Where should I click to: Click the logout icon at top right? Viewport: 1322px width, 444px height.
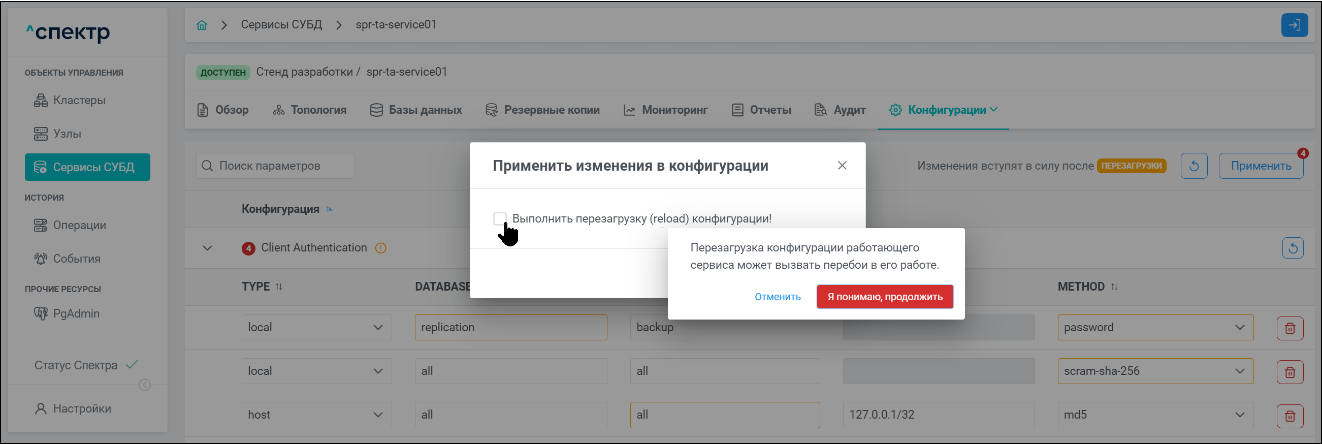click(x=1294, y=25)
